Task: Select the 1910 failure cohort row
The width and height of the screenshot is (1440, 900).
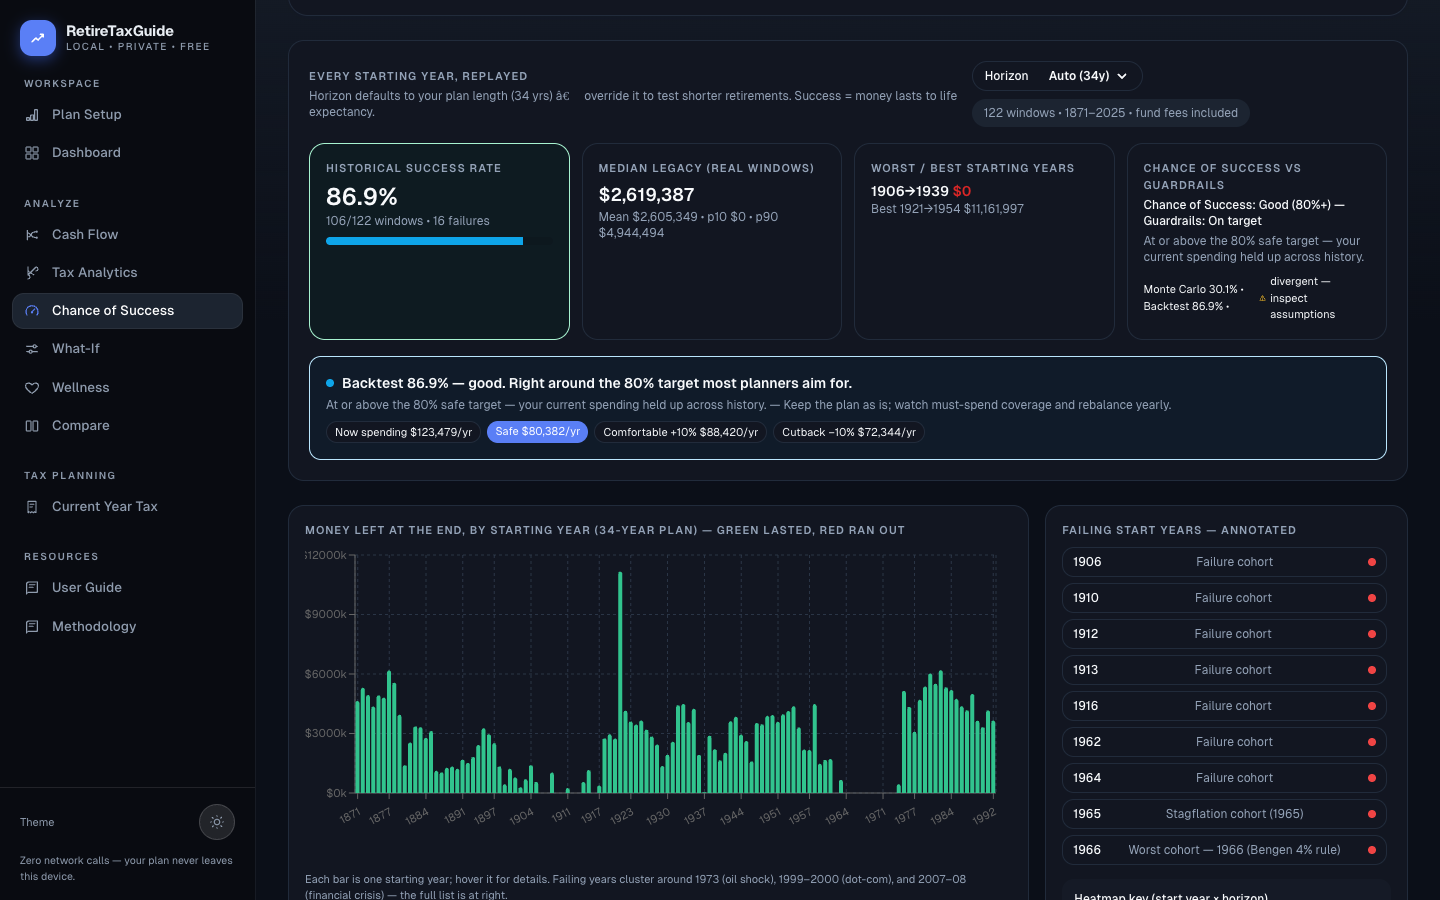Action: click(x=1224, y=598)
